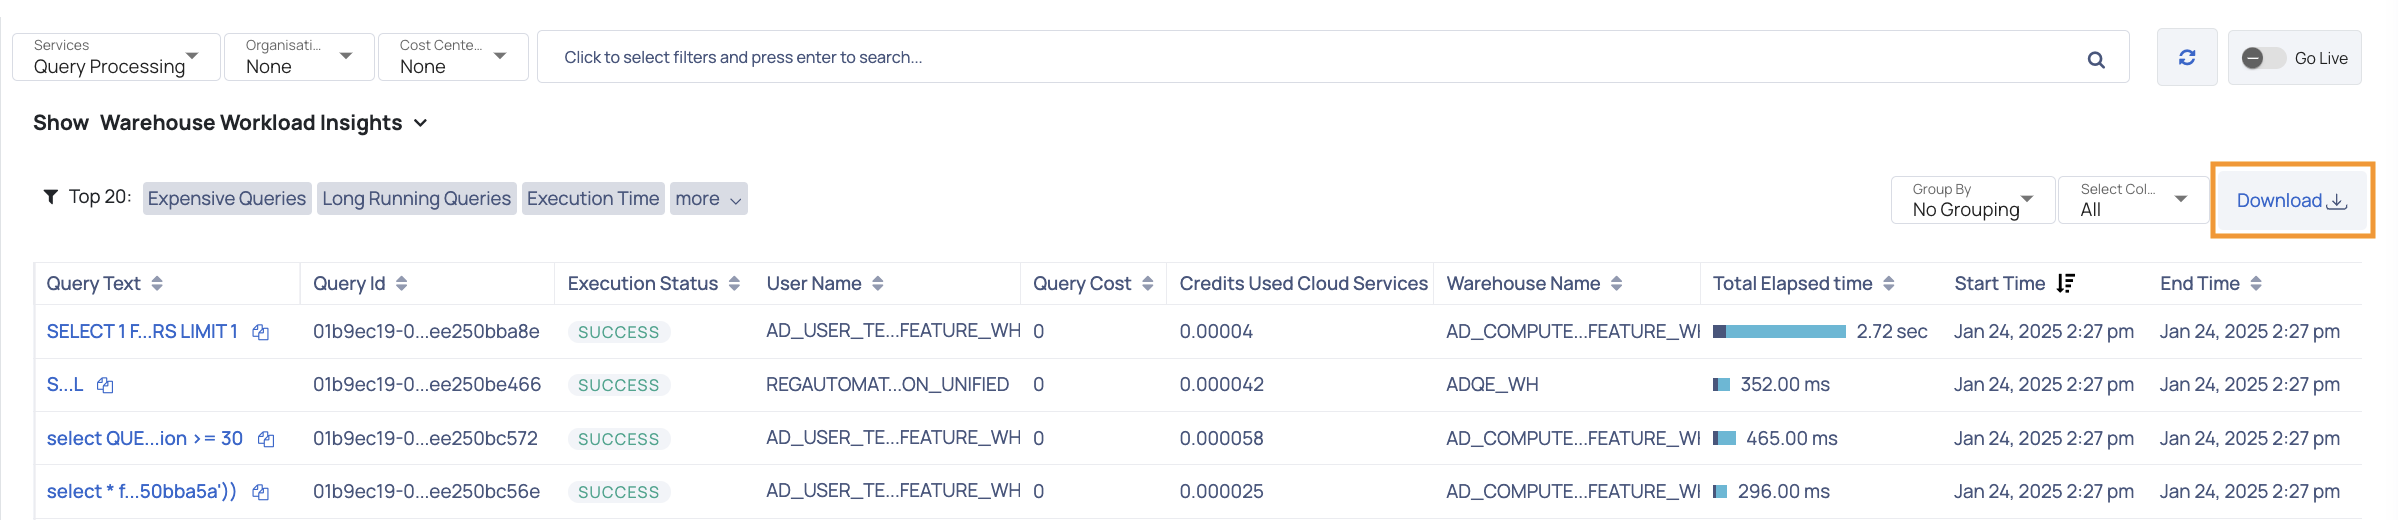The image size is (2398, 520).
Task: Click the Download button
Action: (x=2292, y=200)
